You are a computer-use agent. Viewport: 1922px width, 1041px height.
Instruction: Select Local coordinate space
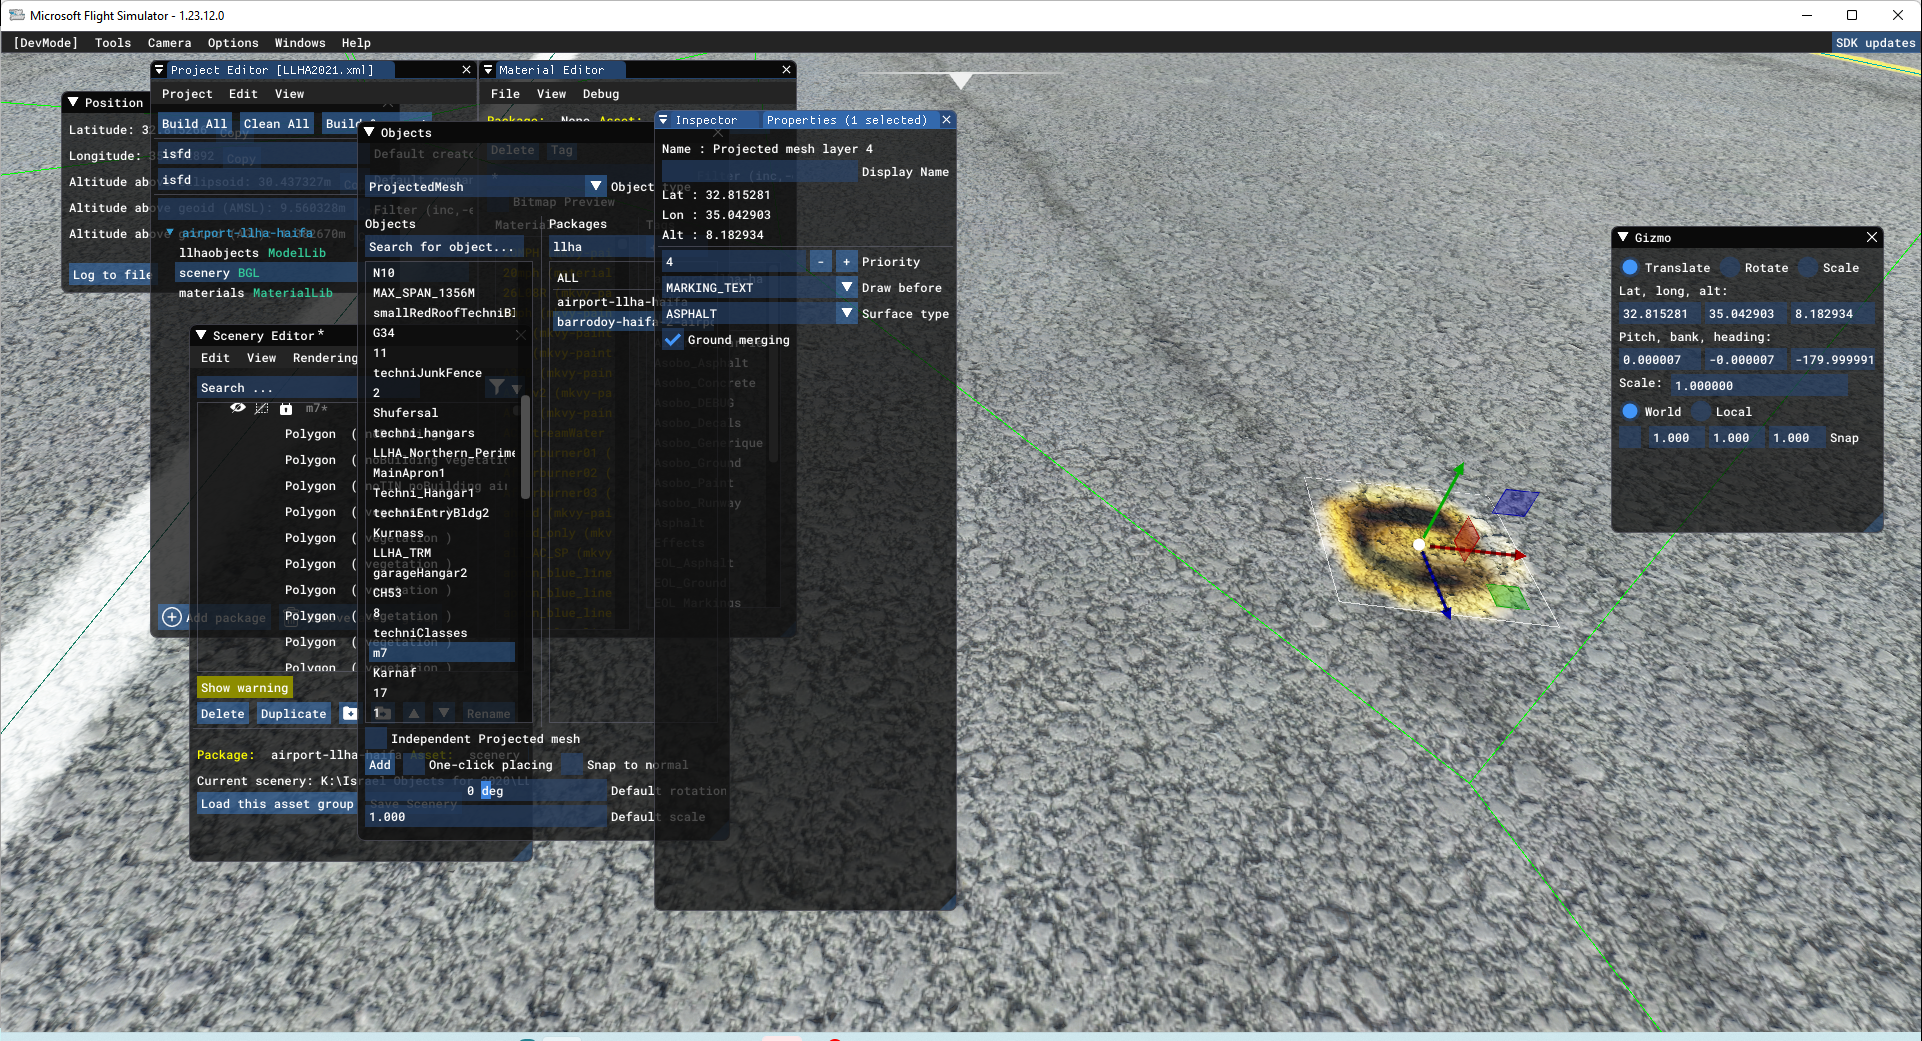pos(1701,412)
